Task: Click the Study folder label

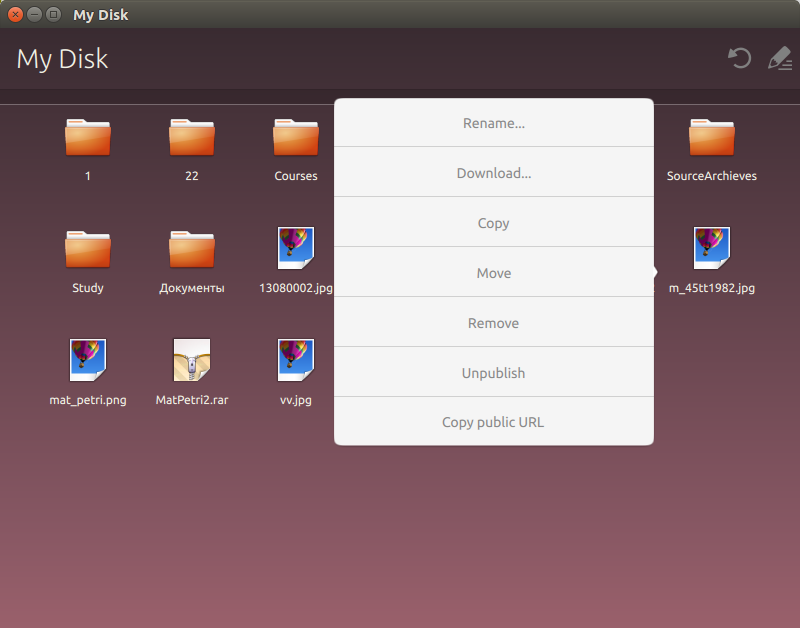Action: coord(88,288)
